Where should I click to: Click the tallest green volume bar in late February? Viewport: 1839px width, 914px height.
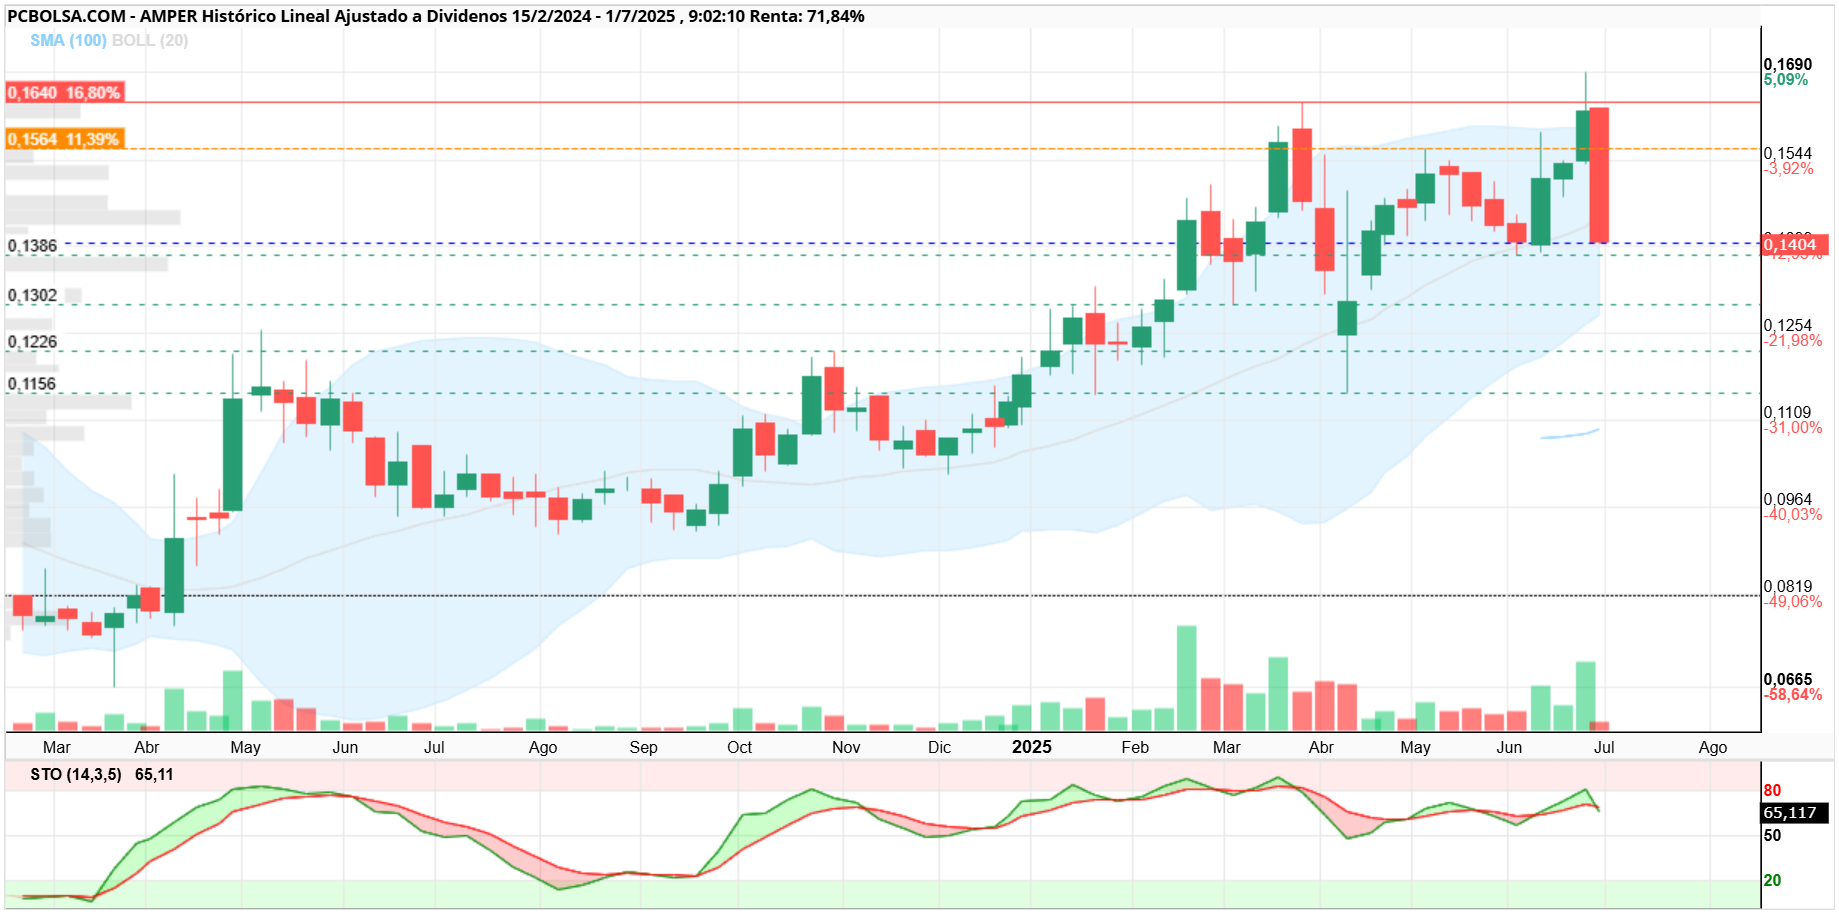pyautogui.click(x=1187, y=678)
